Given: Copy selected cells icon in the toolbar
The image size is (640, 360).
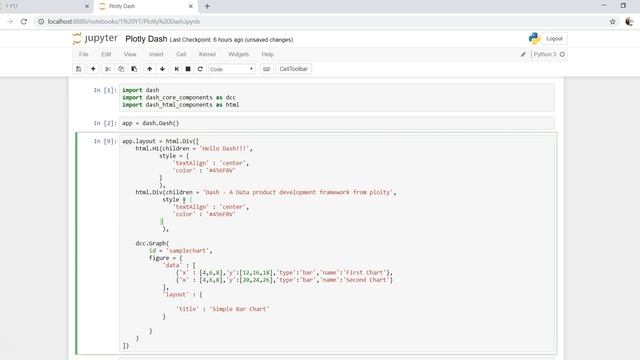Looking at the screenshot, I should pyautogui.click(x=121, y=69).
